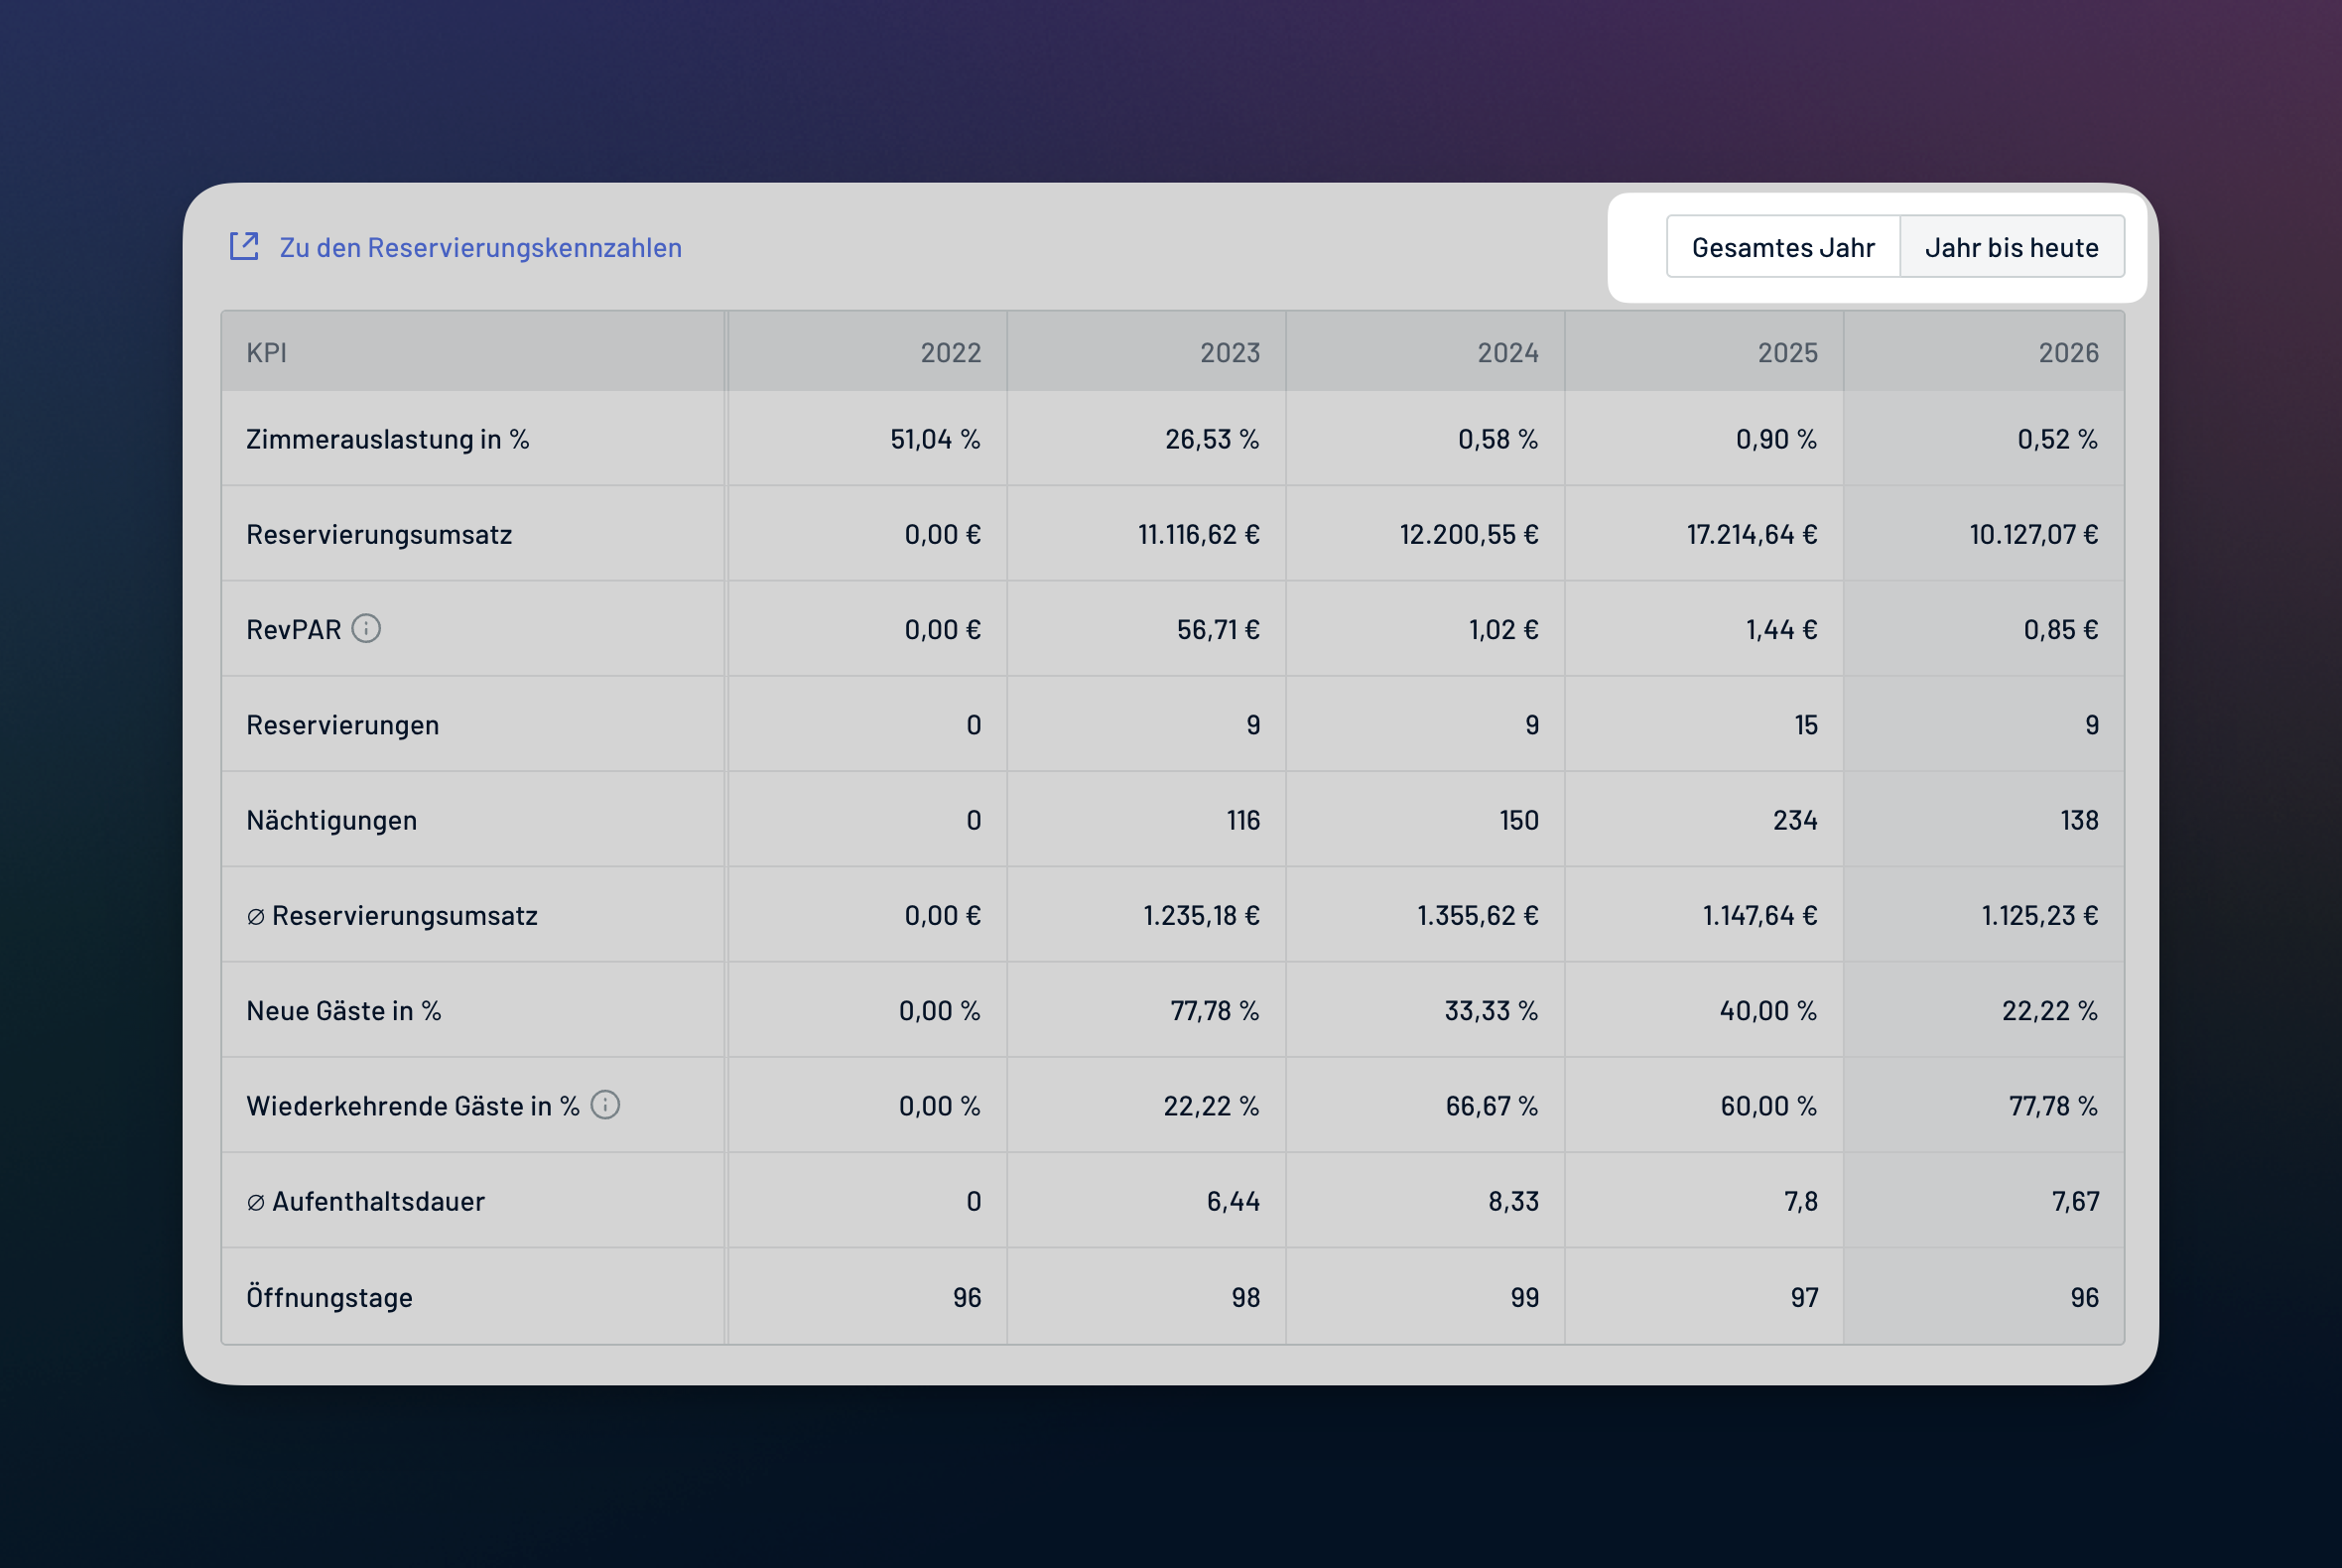Click the Reservierungen 2025 cell showing 15

[1805, 724]
